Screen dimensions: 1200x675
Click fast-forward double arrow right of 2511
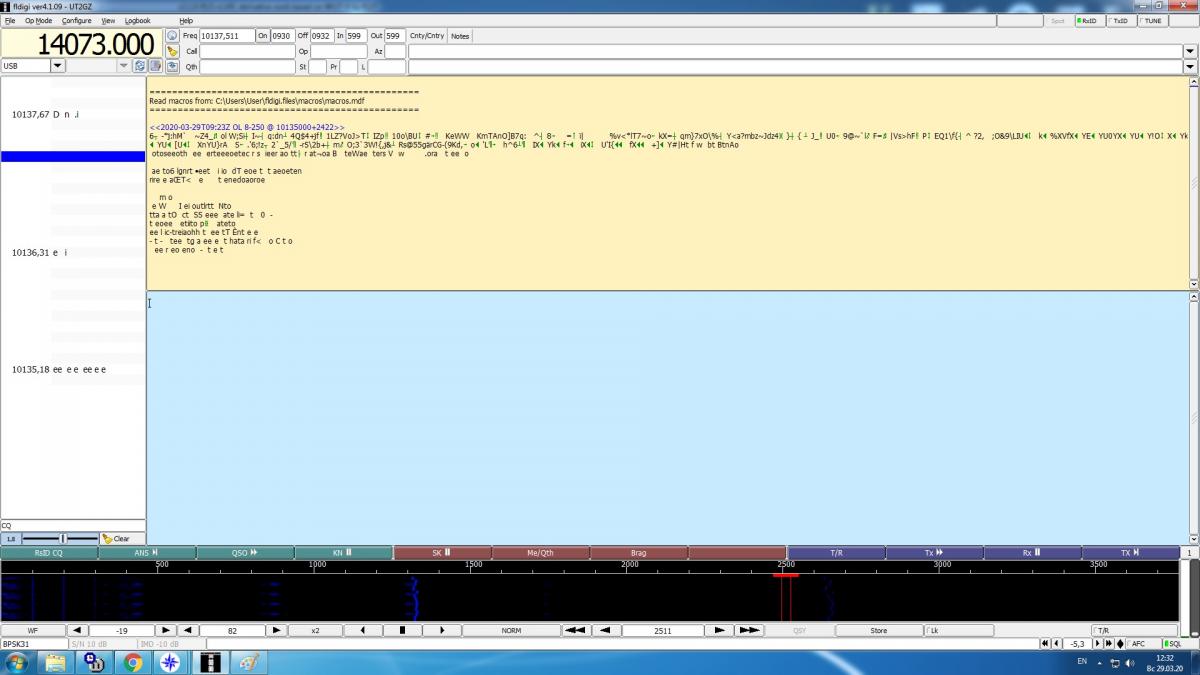(749, 631)
